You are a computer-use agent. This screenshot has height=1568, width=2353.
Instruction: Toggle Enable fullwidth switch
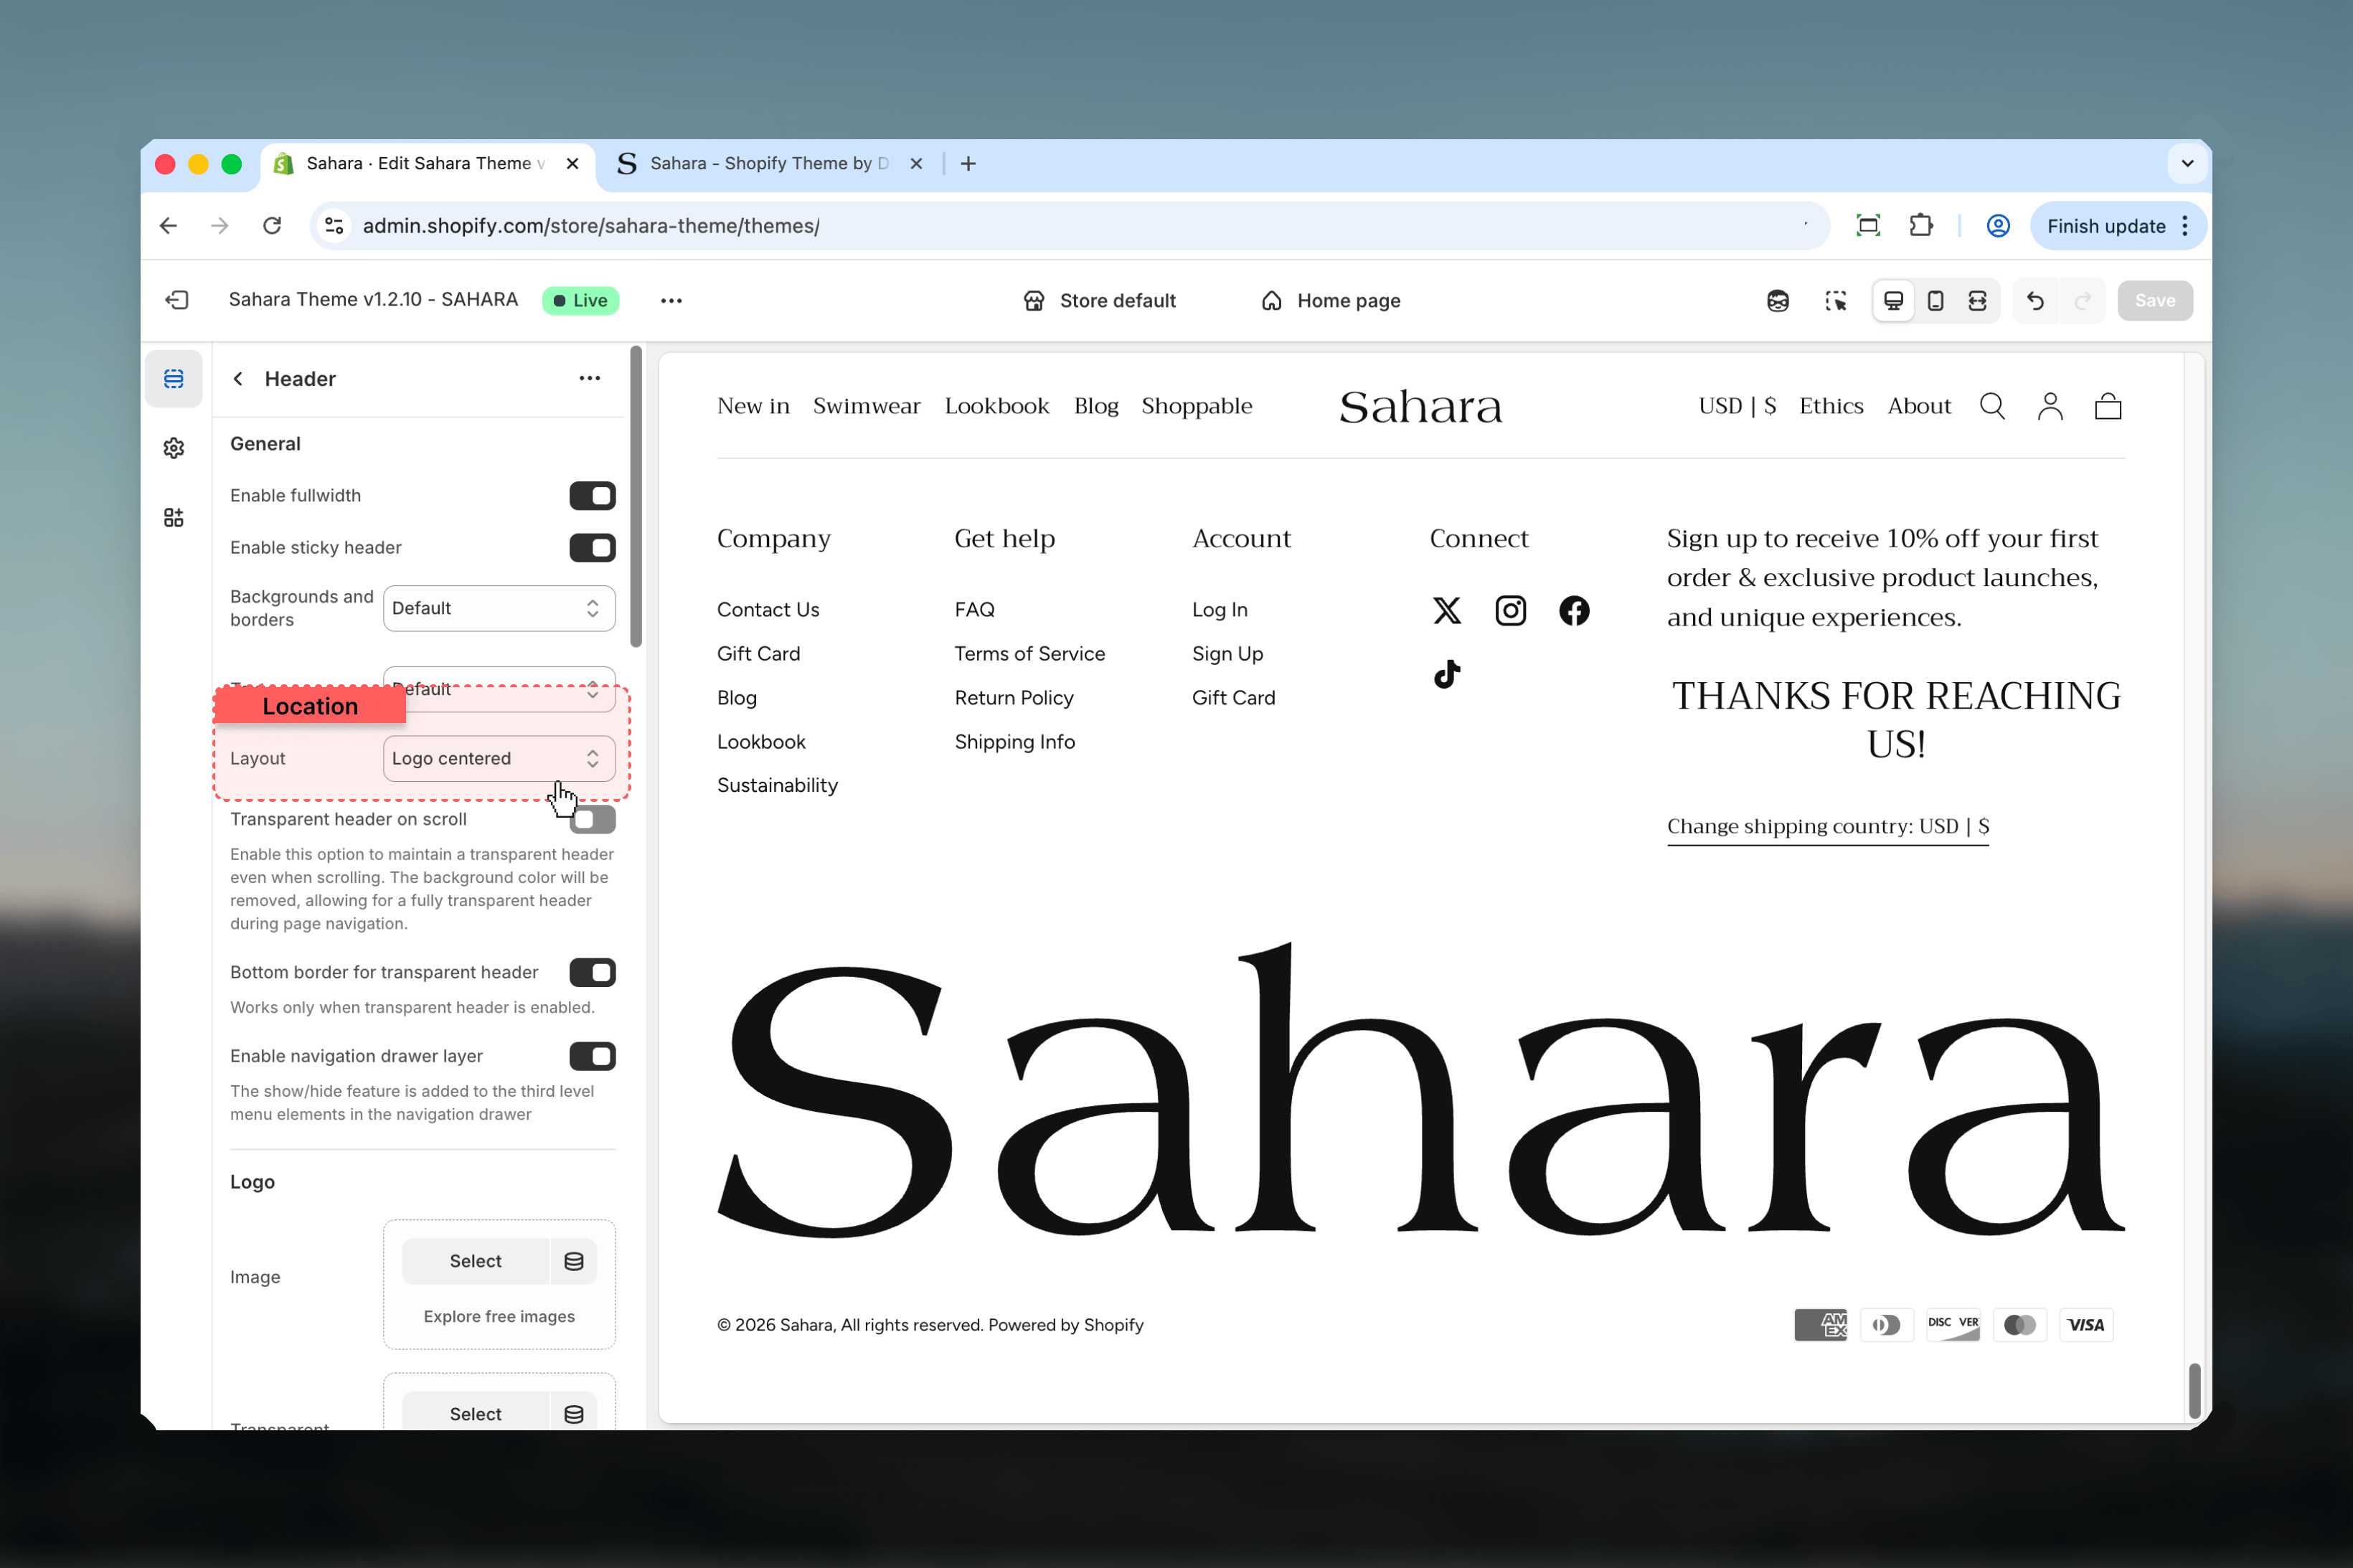592,495
